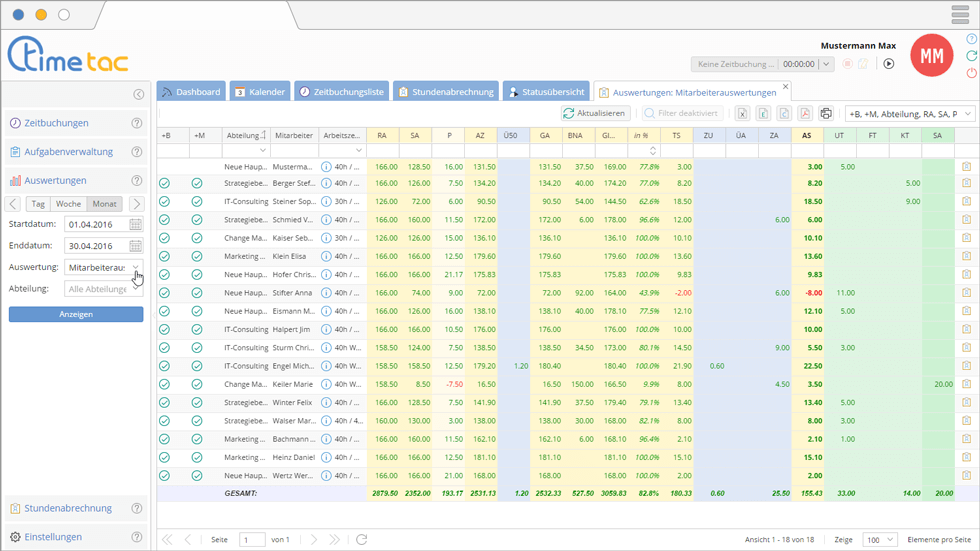Collapse the left sidebar panel

click(x=138, y=94)
